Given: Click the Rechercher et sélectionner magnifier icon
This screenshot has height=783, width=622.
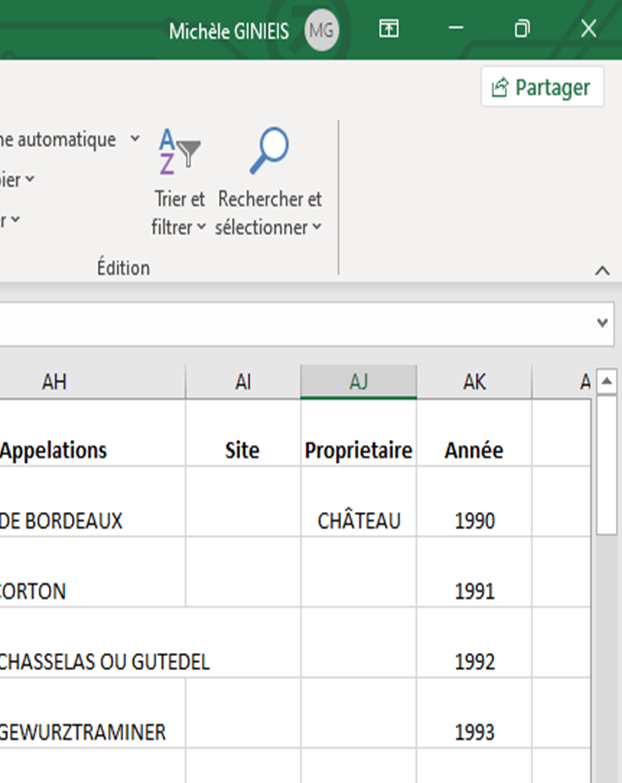Looking at the screenshot, I should [269, 151].
